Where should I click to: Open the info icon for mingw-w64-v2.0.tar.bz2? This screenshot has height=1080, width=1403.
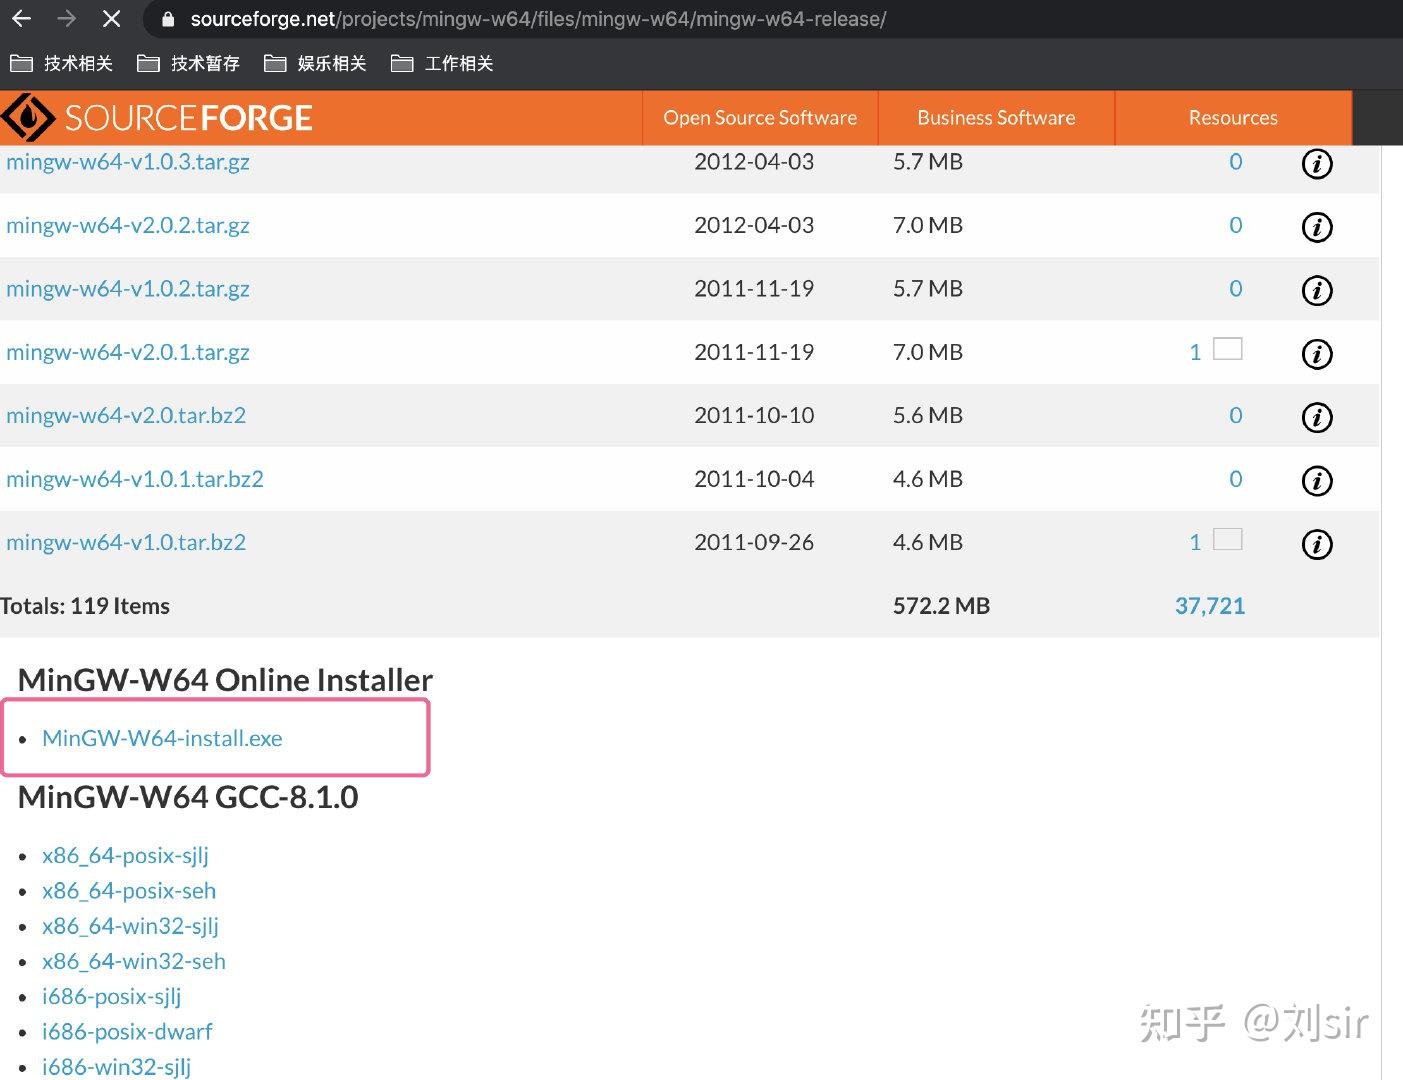pos(1317,417)
